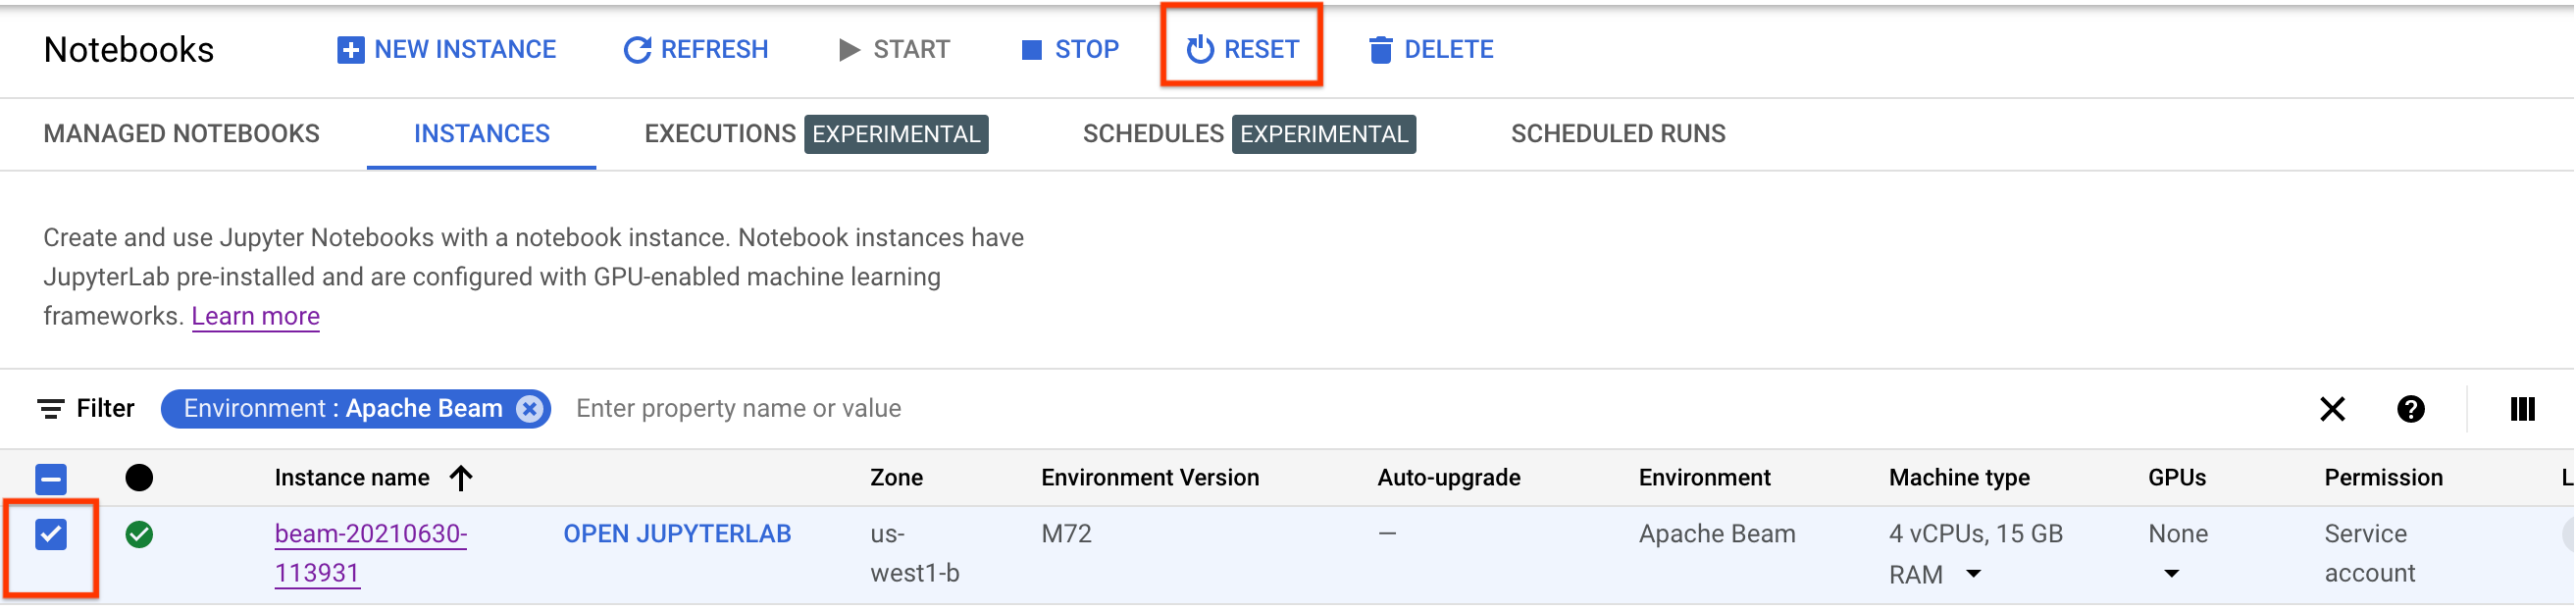Image resolution: width=2576 pixels, height=609 pixels.
Task: Click the Delete trash icon
Action: click(1380, 49)
